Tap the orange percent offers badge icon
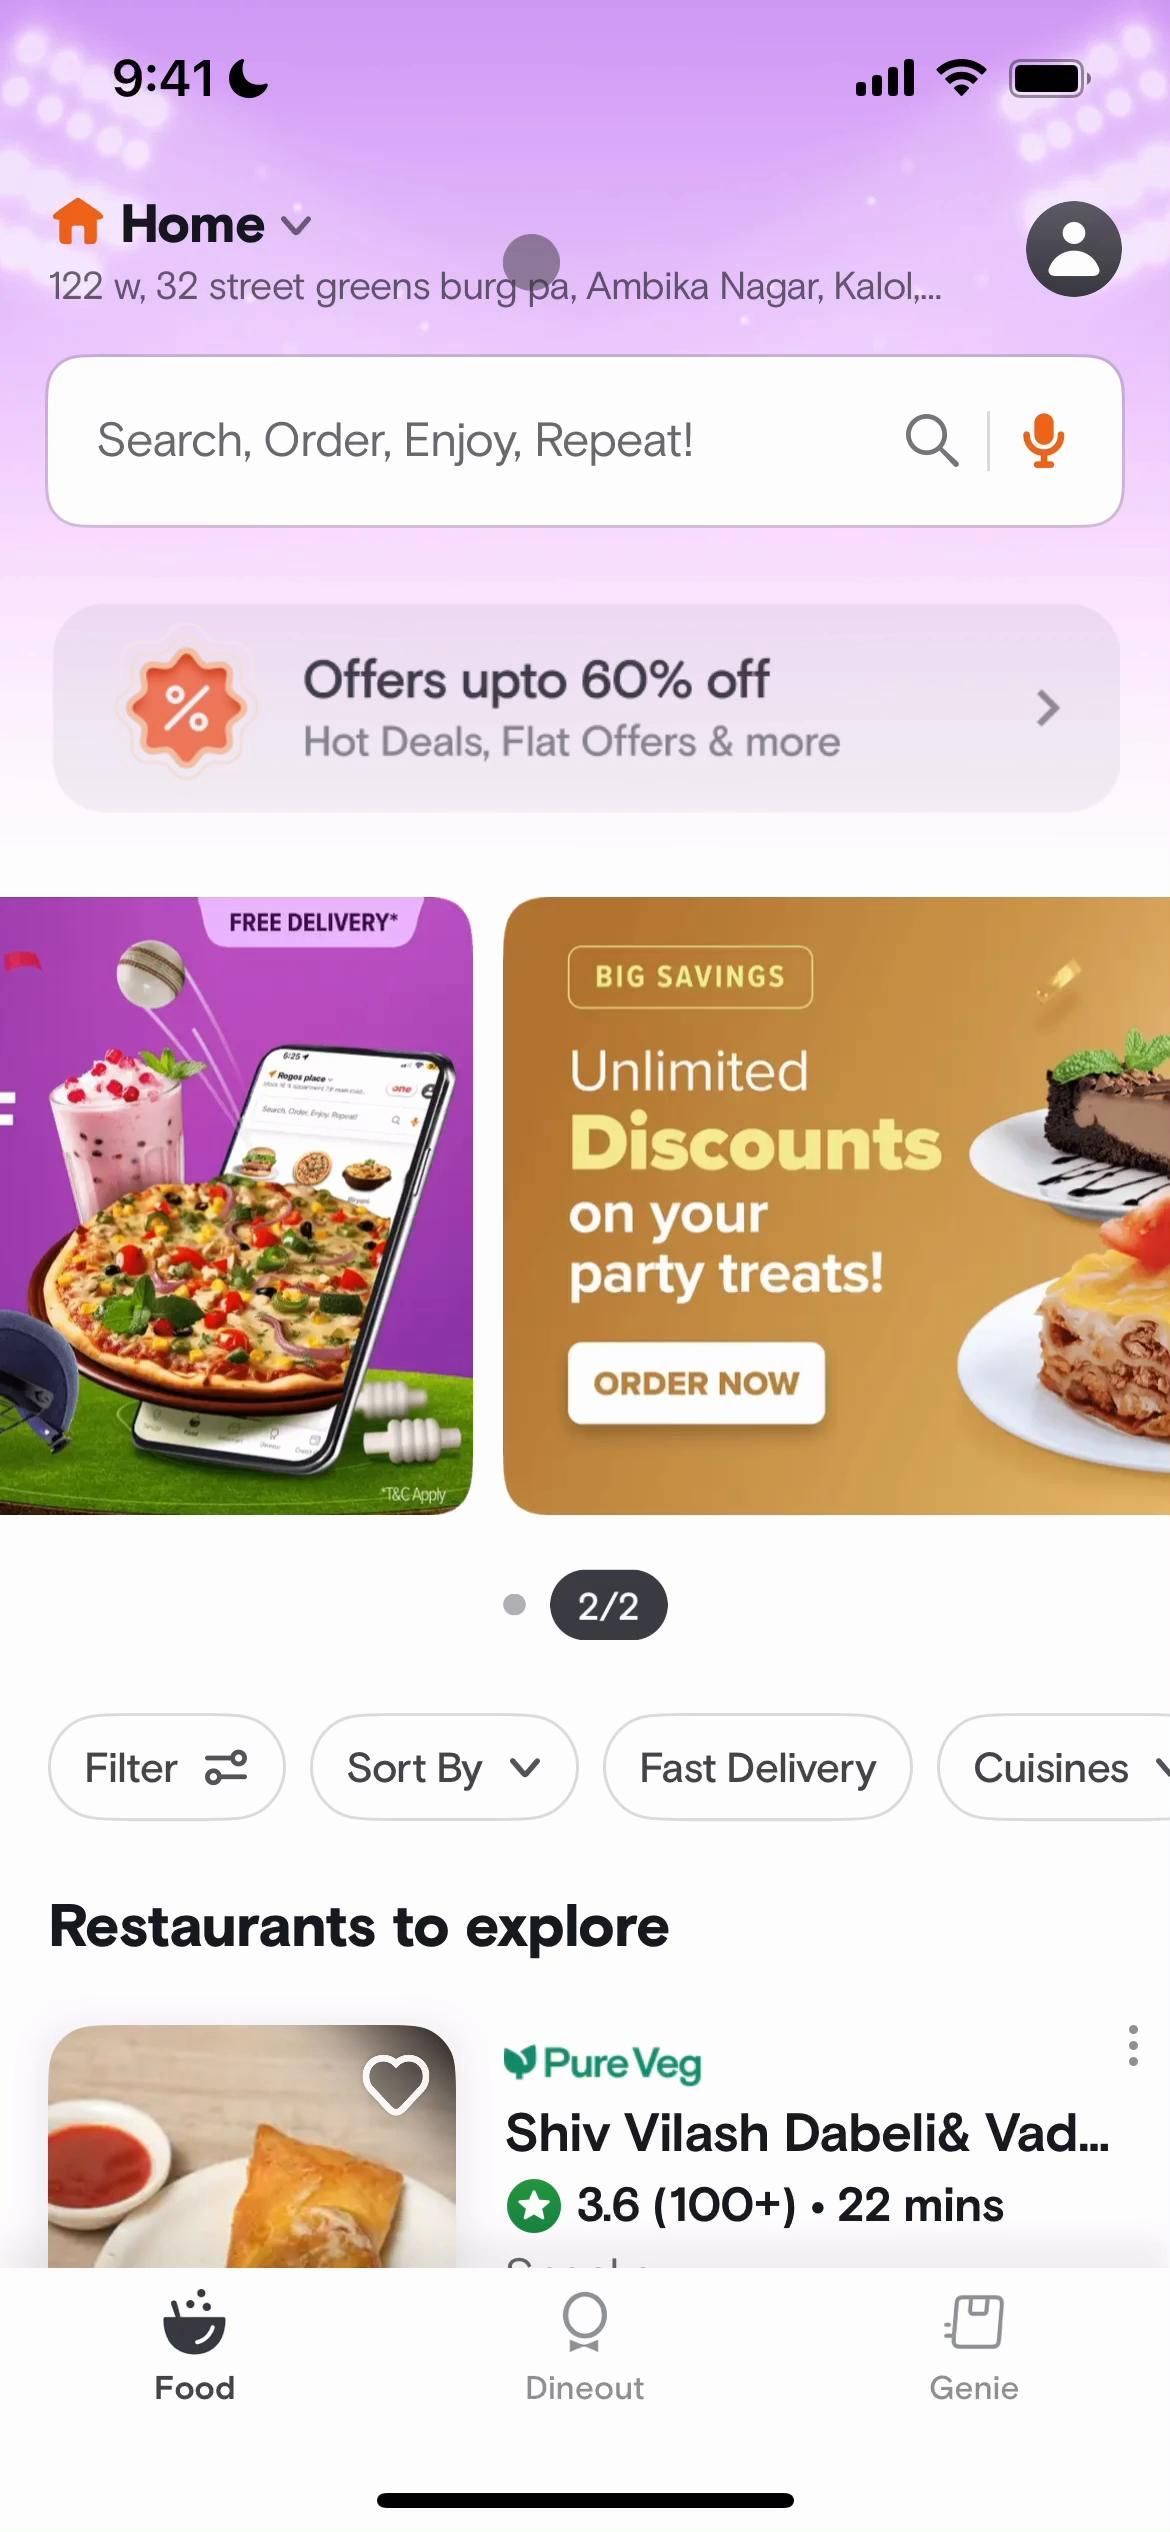 186,708
